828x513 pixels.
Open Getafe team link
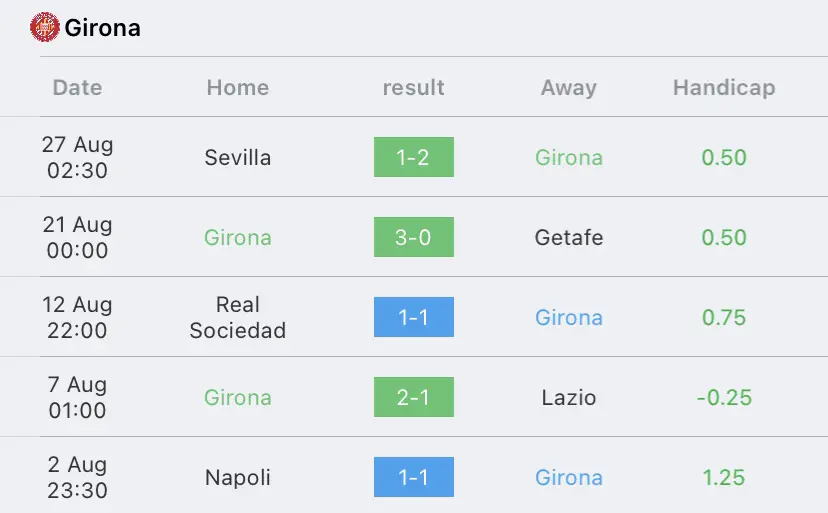[x=569, y=237]
